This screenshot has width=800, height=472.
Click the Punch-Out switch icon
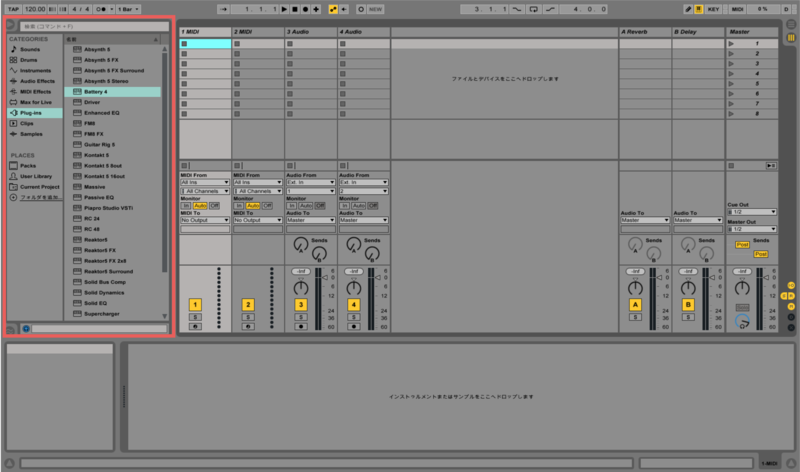pyautogui.click(x=550, y=9)
